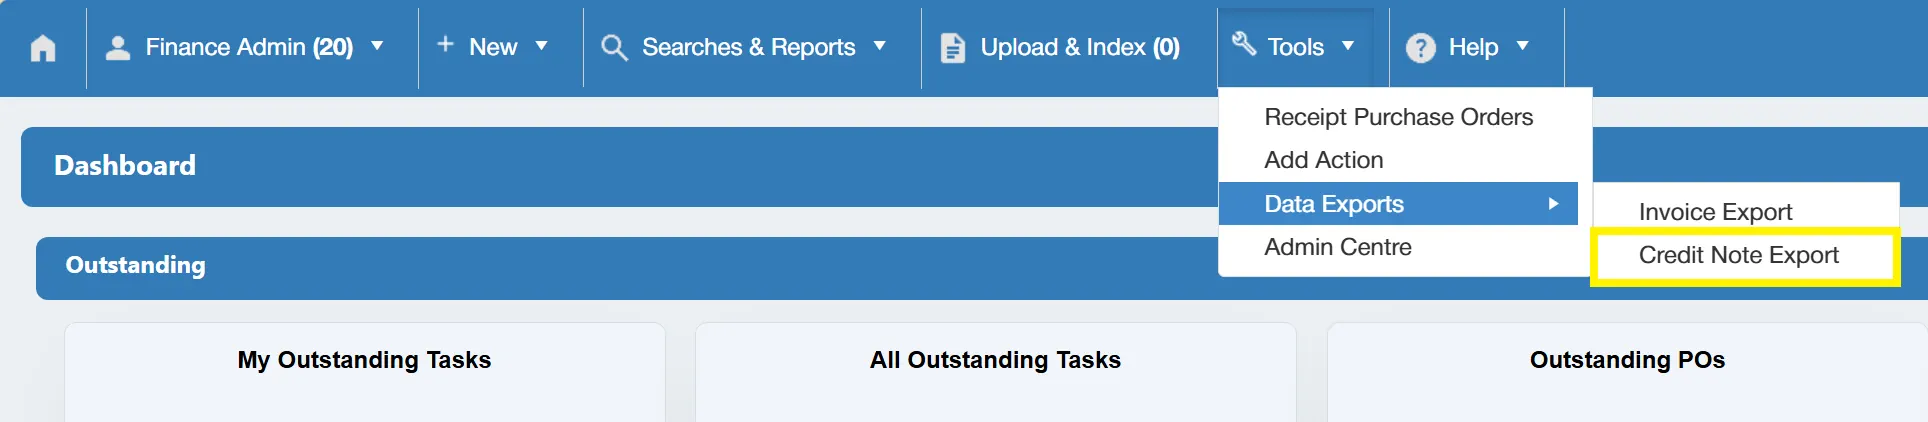This screenshot has width=1928, height=422.
Task: Click the question mark Help icon
Action: click(1421, 48)
